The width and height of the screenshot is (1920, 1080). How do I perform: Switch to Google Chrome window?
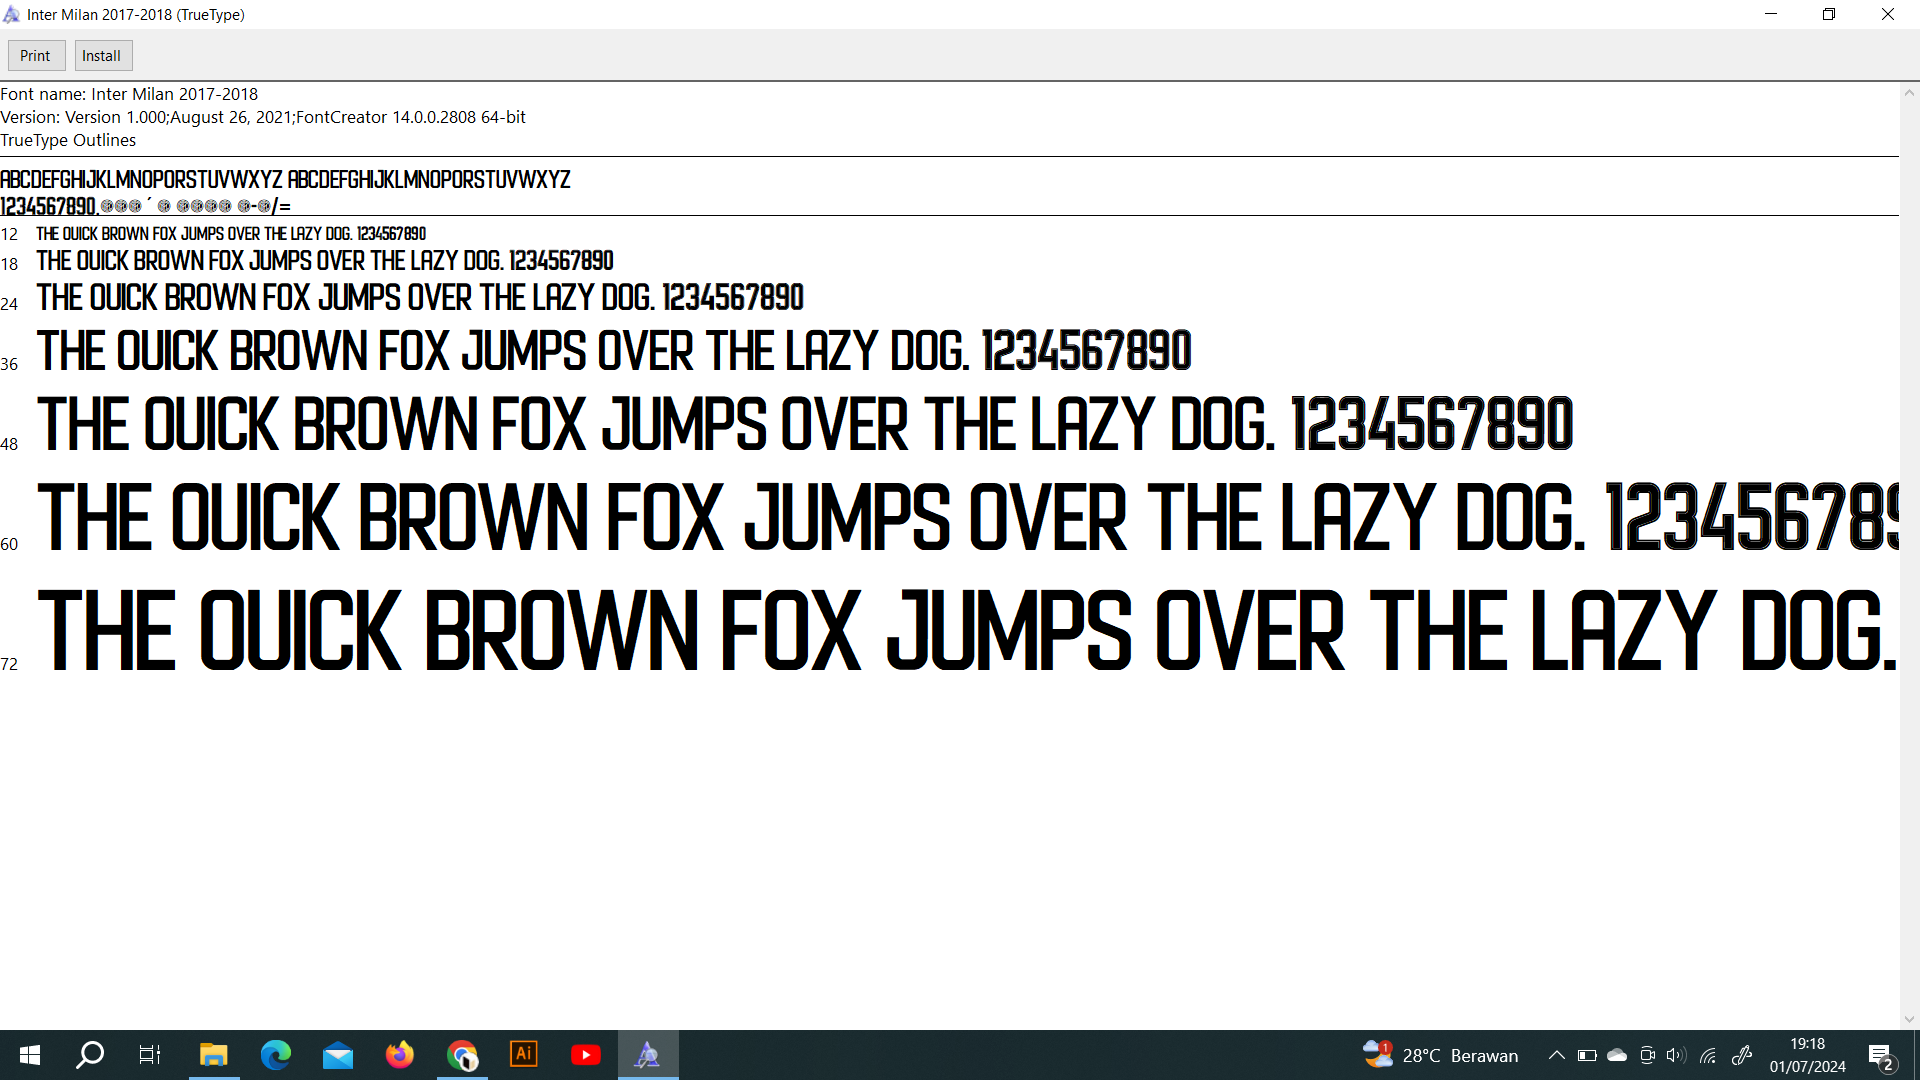point(462,1055)
